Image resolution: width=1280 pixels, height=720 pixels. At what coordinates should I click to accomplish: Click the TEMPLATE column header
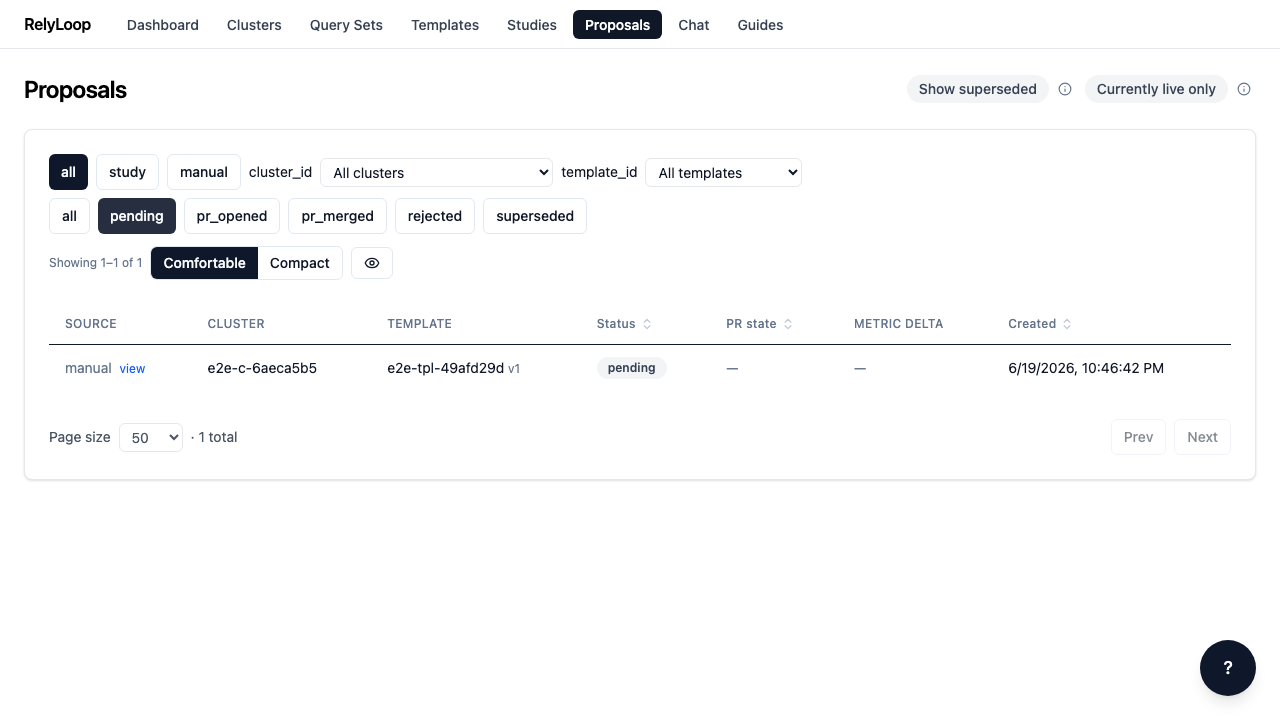[420, 324]
